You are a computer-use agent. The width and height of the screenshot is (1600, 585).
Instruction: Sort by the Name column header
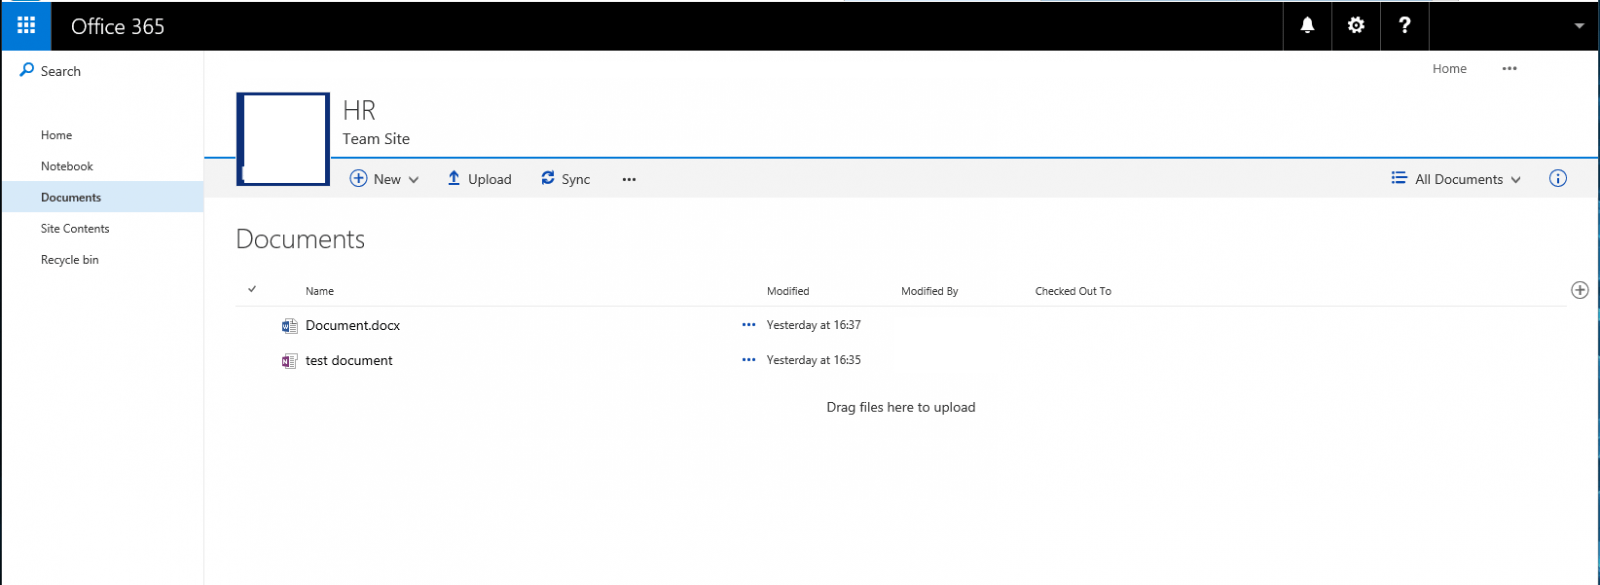pyautogui.click(x=320, y=291)
